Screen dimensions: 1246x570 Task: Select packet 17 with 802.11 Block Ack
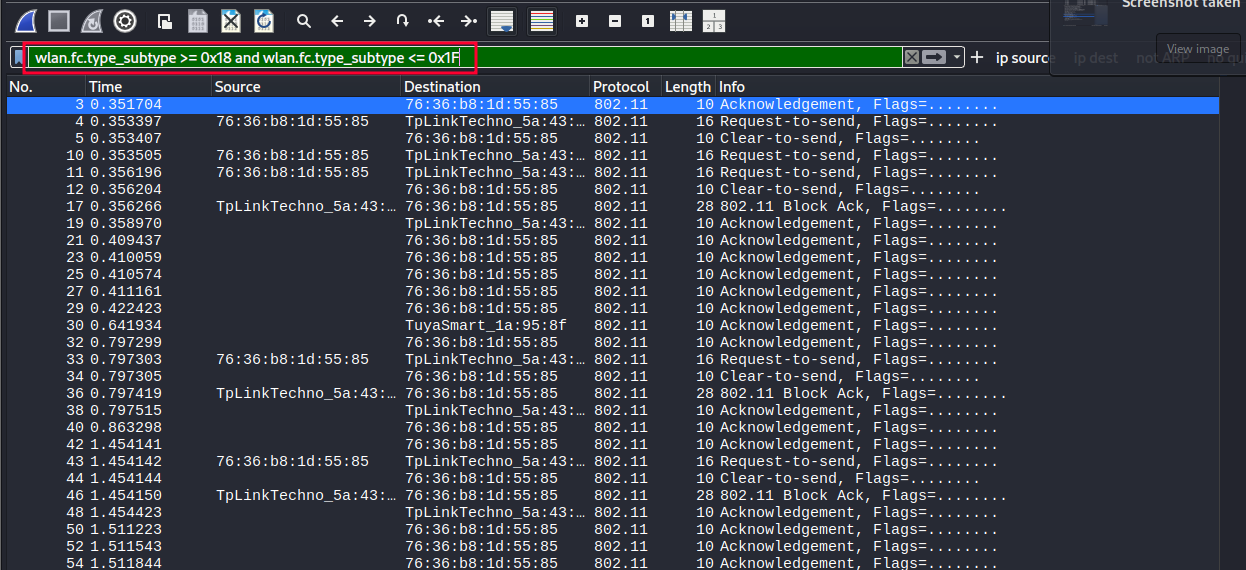click(x=500, y=207)
